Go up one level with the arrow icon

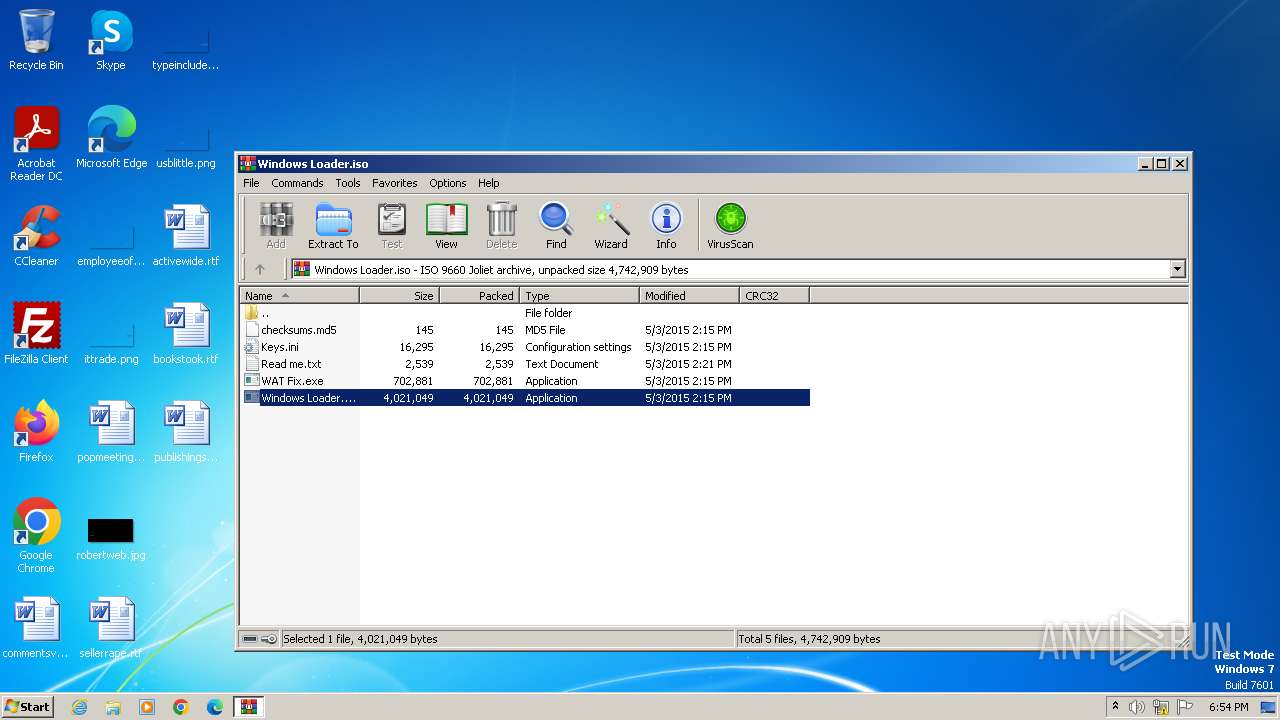click(260, 269)
